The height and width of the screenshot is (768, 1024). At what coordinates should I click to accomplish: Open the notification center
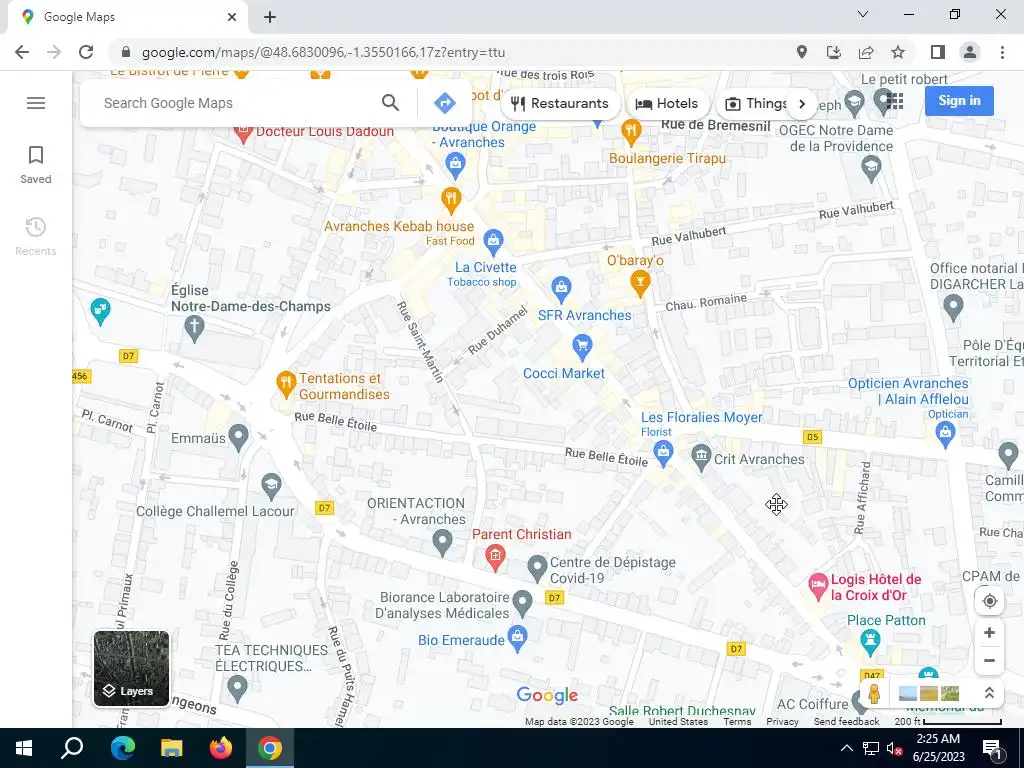(x=991, y=748)
